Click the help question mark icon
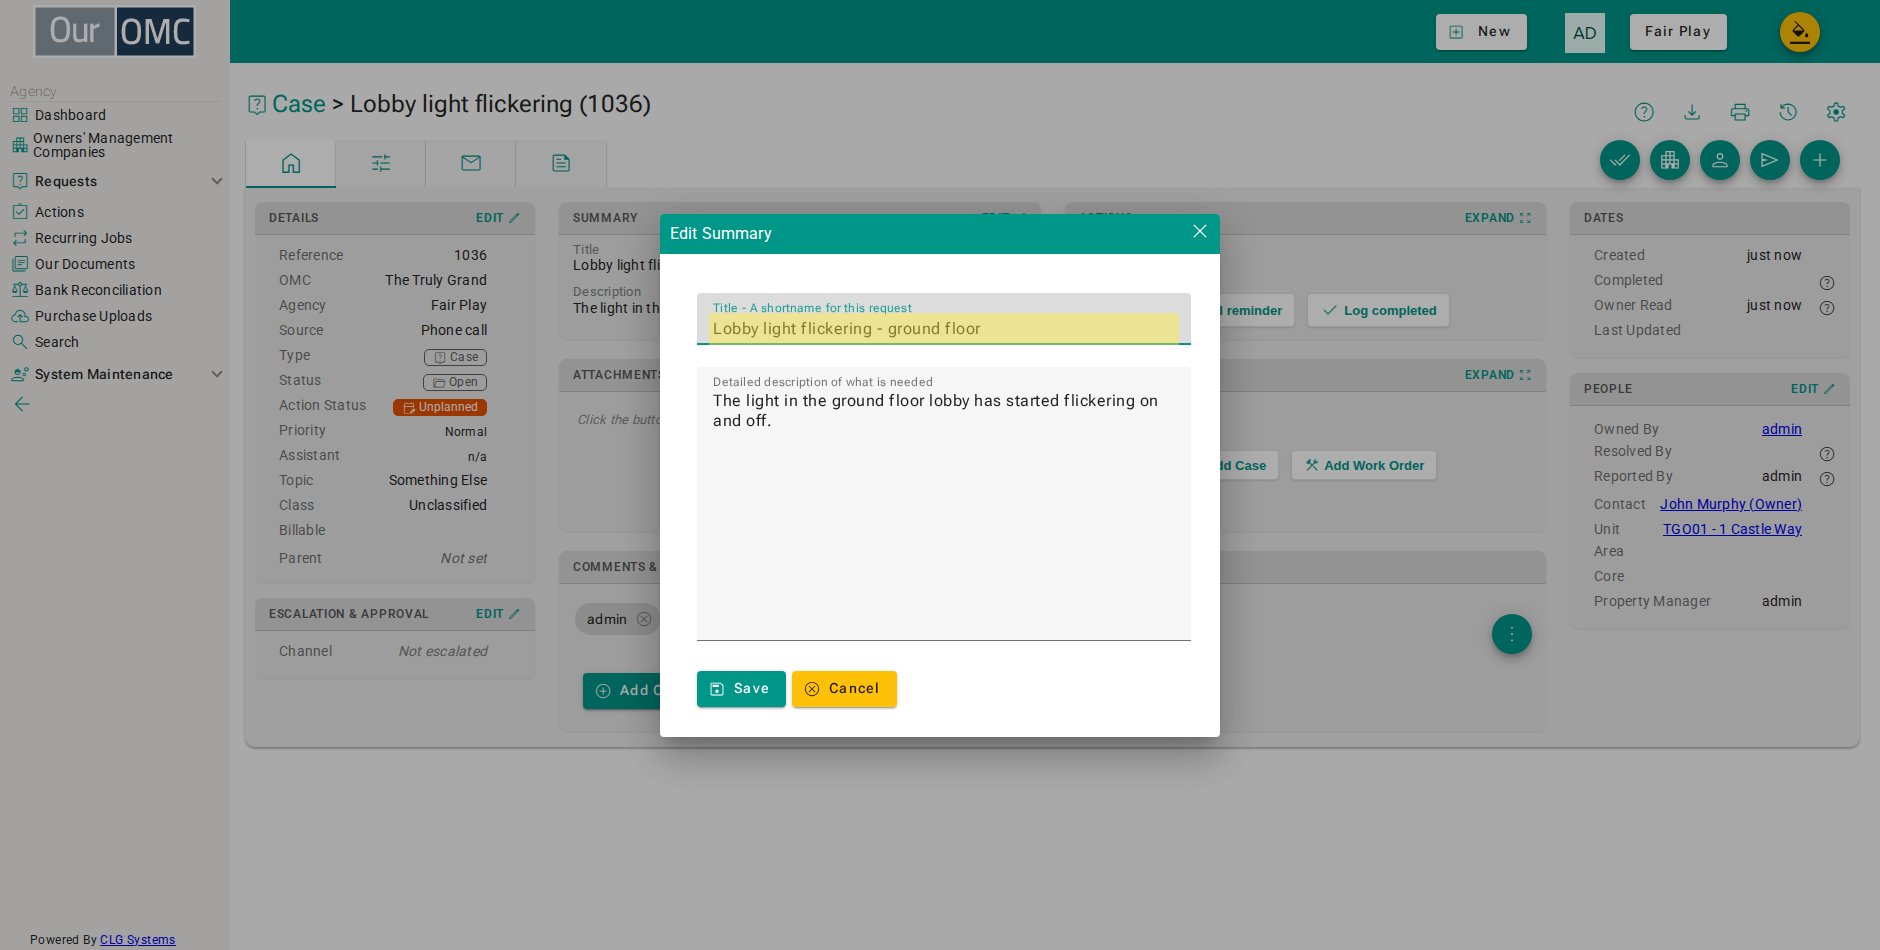1880x950 pixels. click(1644, 112)
